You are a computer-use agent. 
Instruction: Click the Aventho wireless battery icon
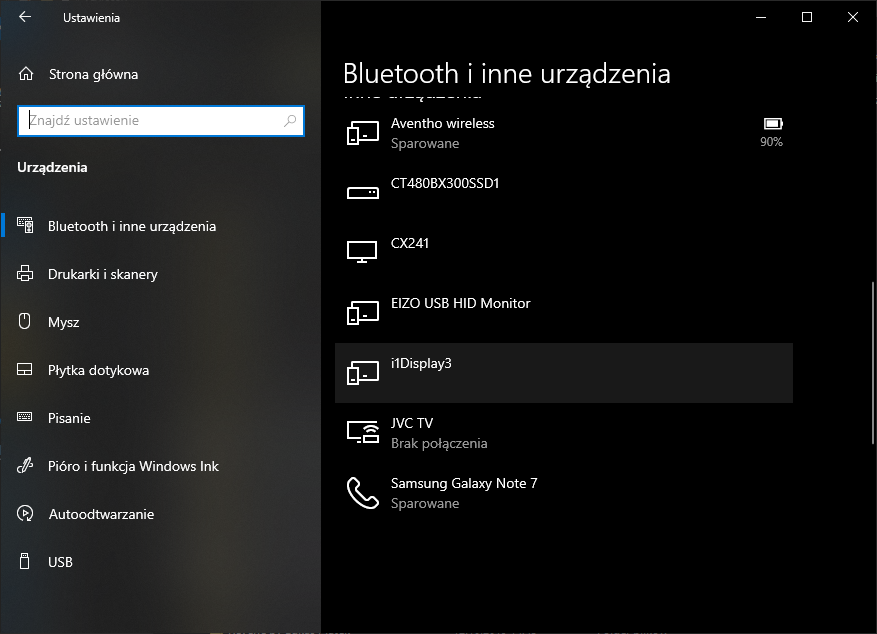point(772,124)
